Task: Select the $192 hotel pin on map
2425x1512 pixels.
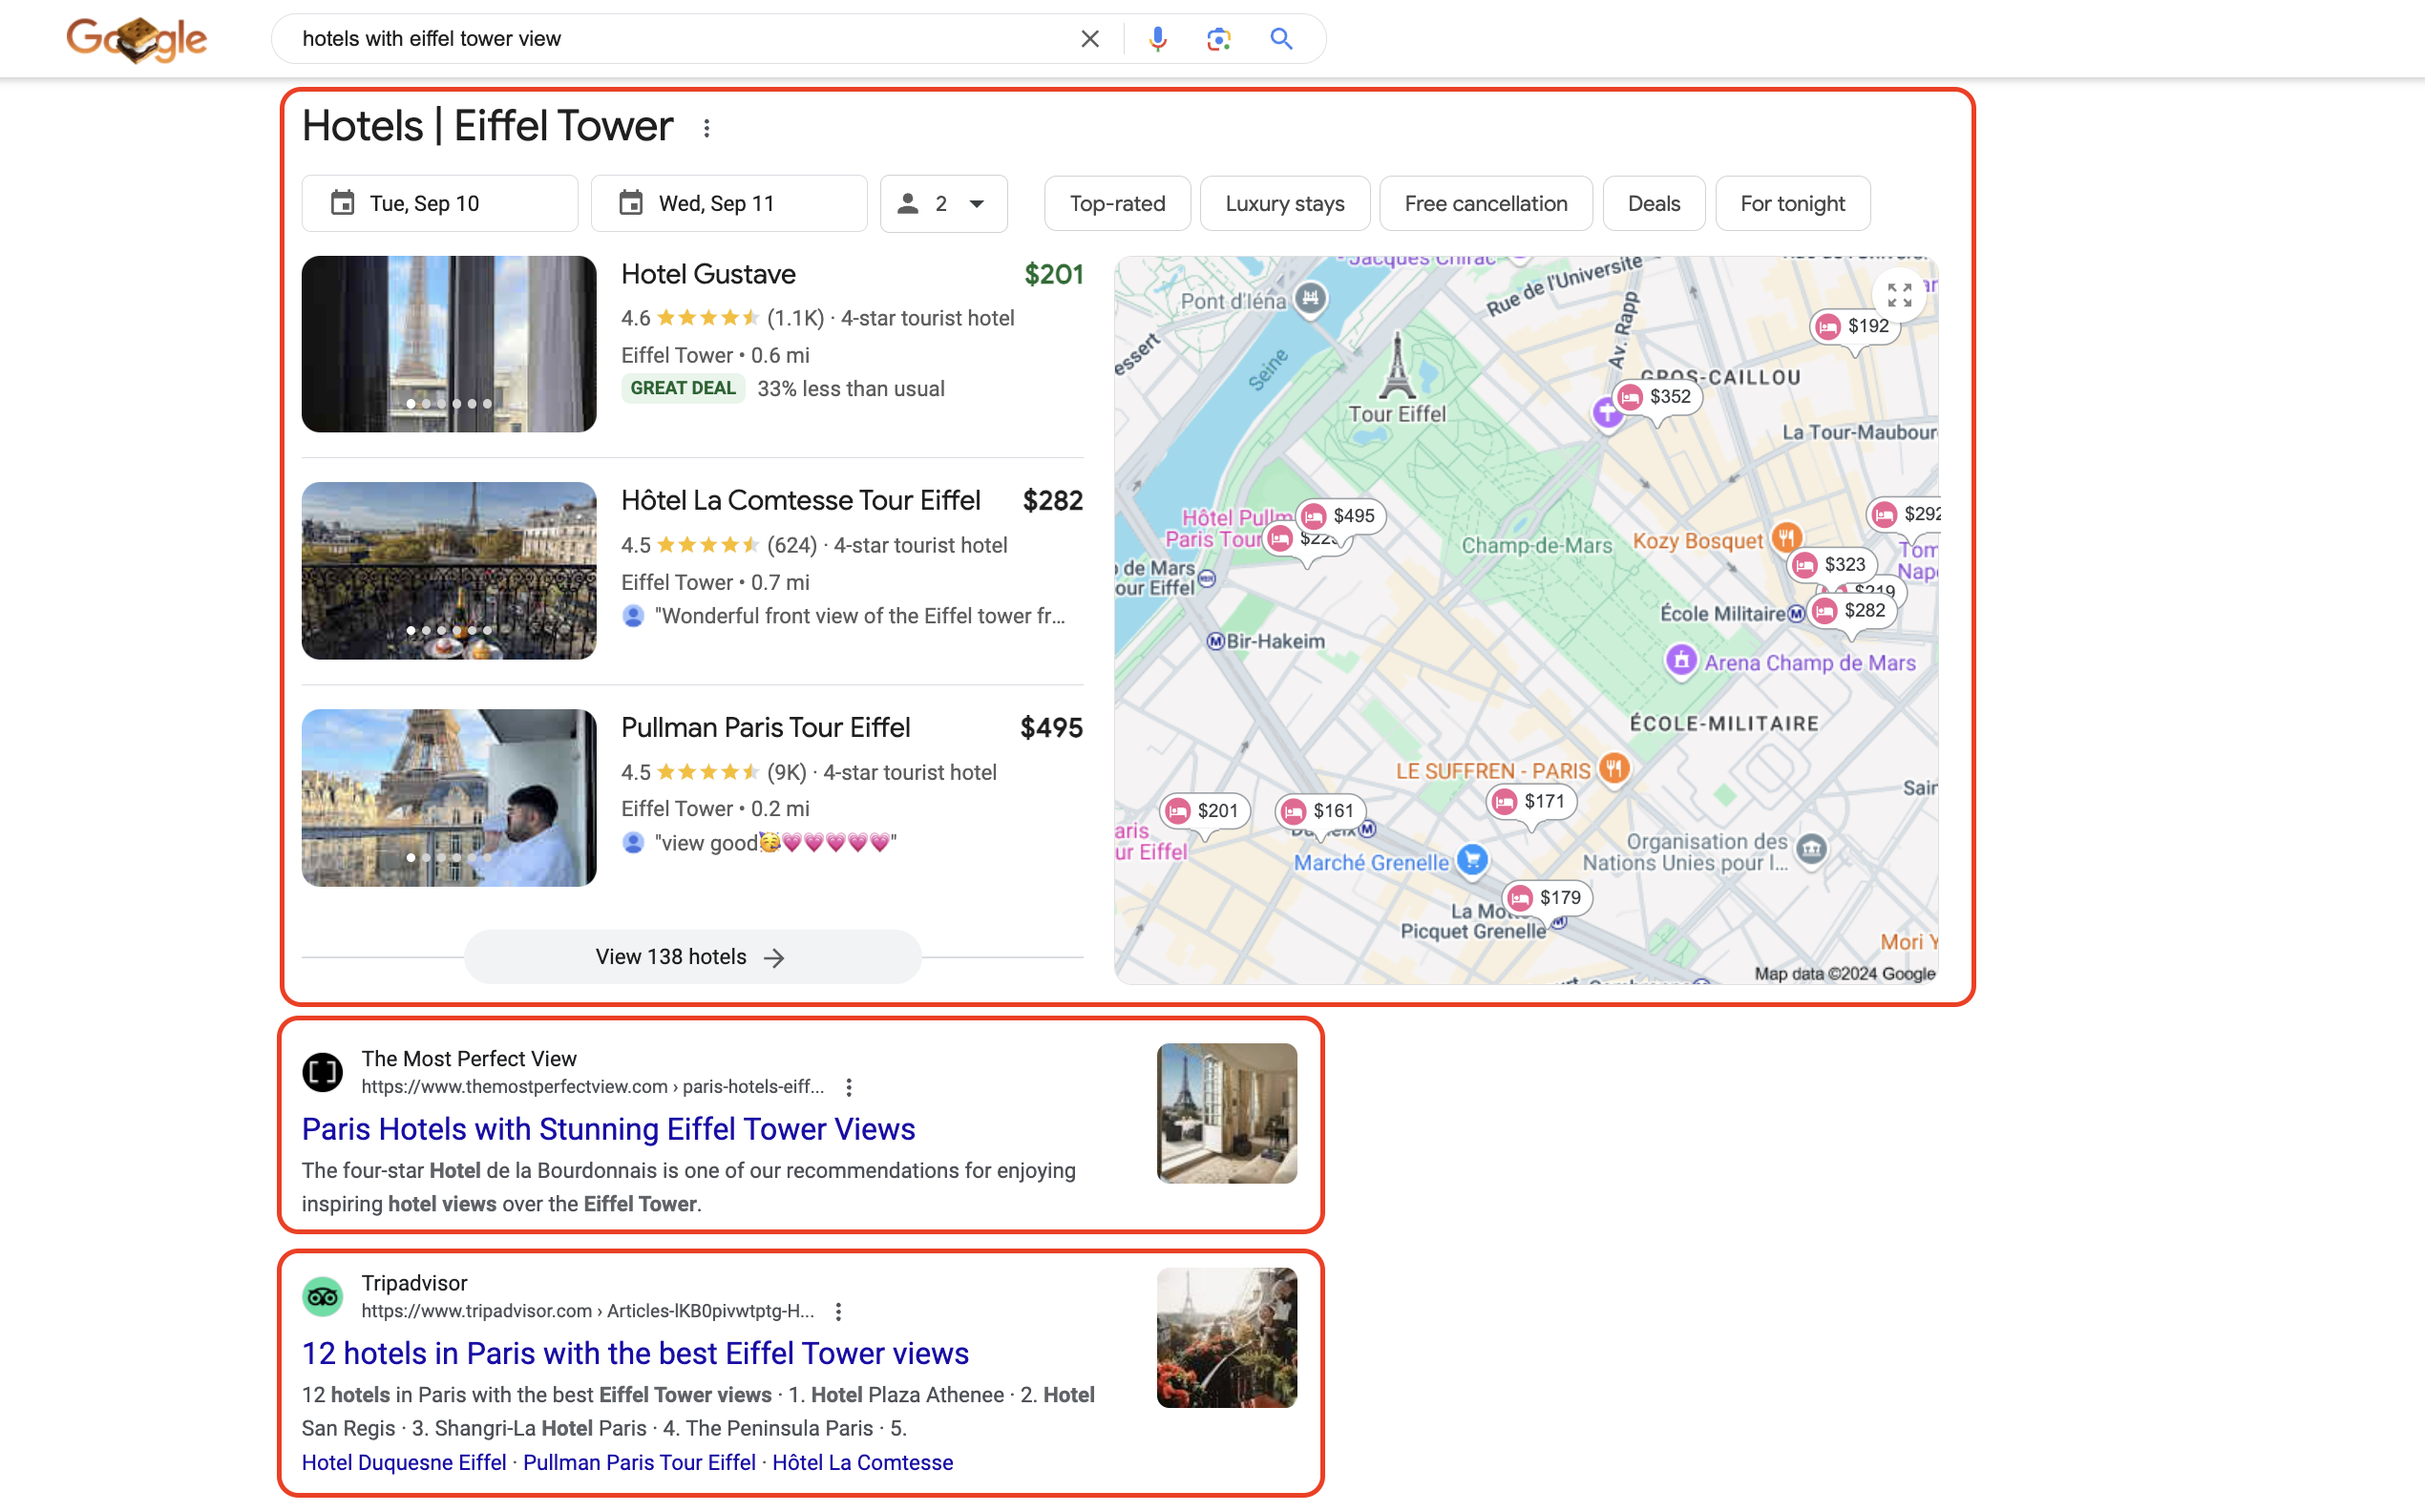Action: (x=1855, y=326)
